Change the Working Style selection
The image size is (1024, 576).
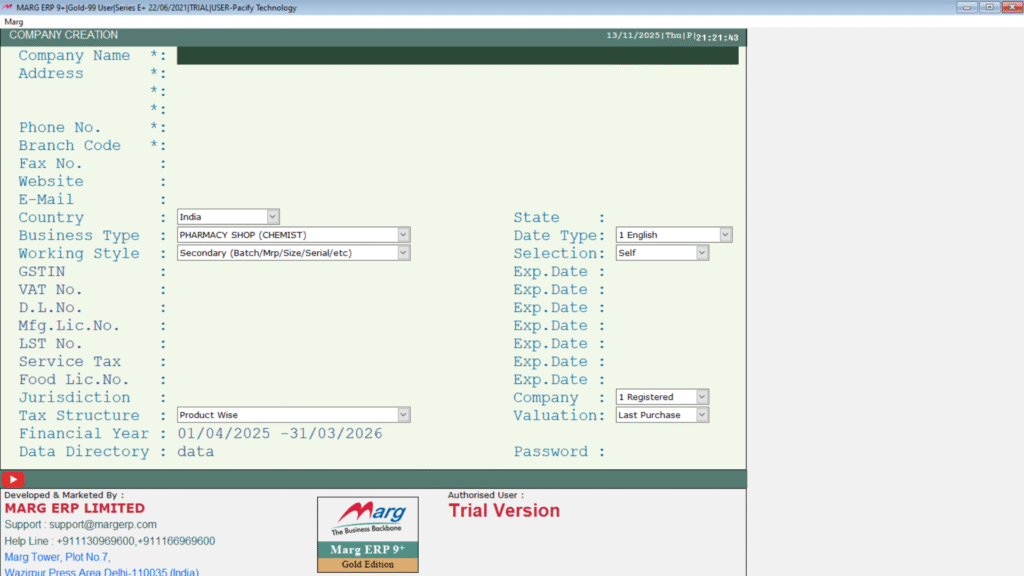(402, 252)
